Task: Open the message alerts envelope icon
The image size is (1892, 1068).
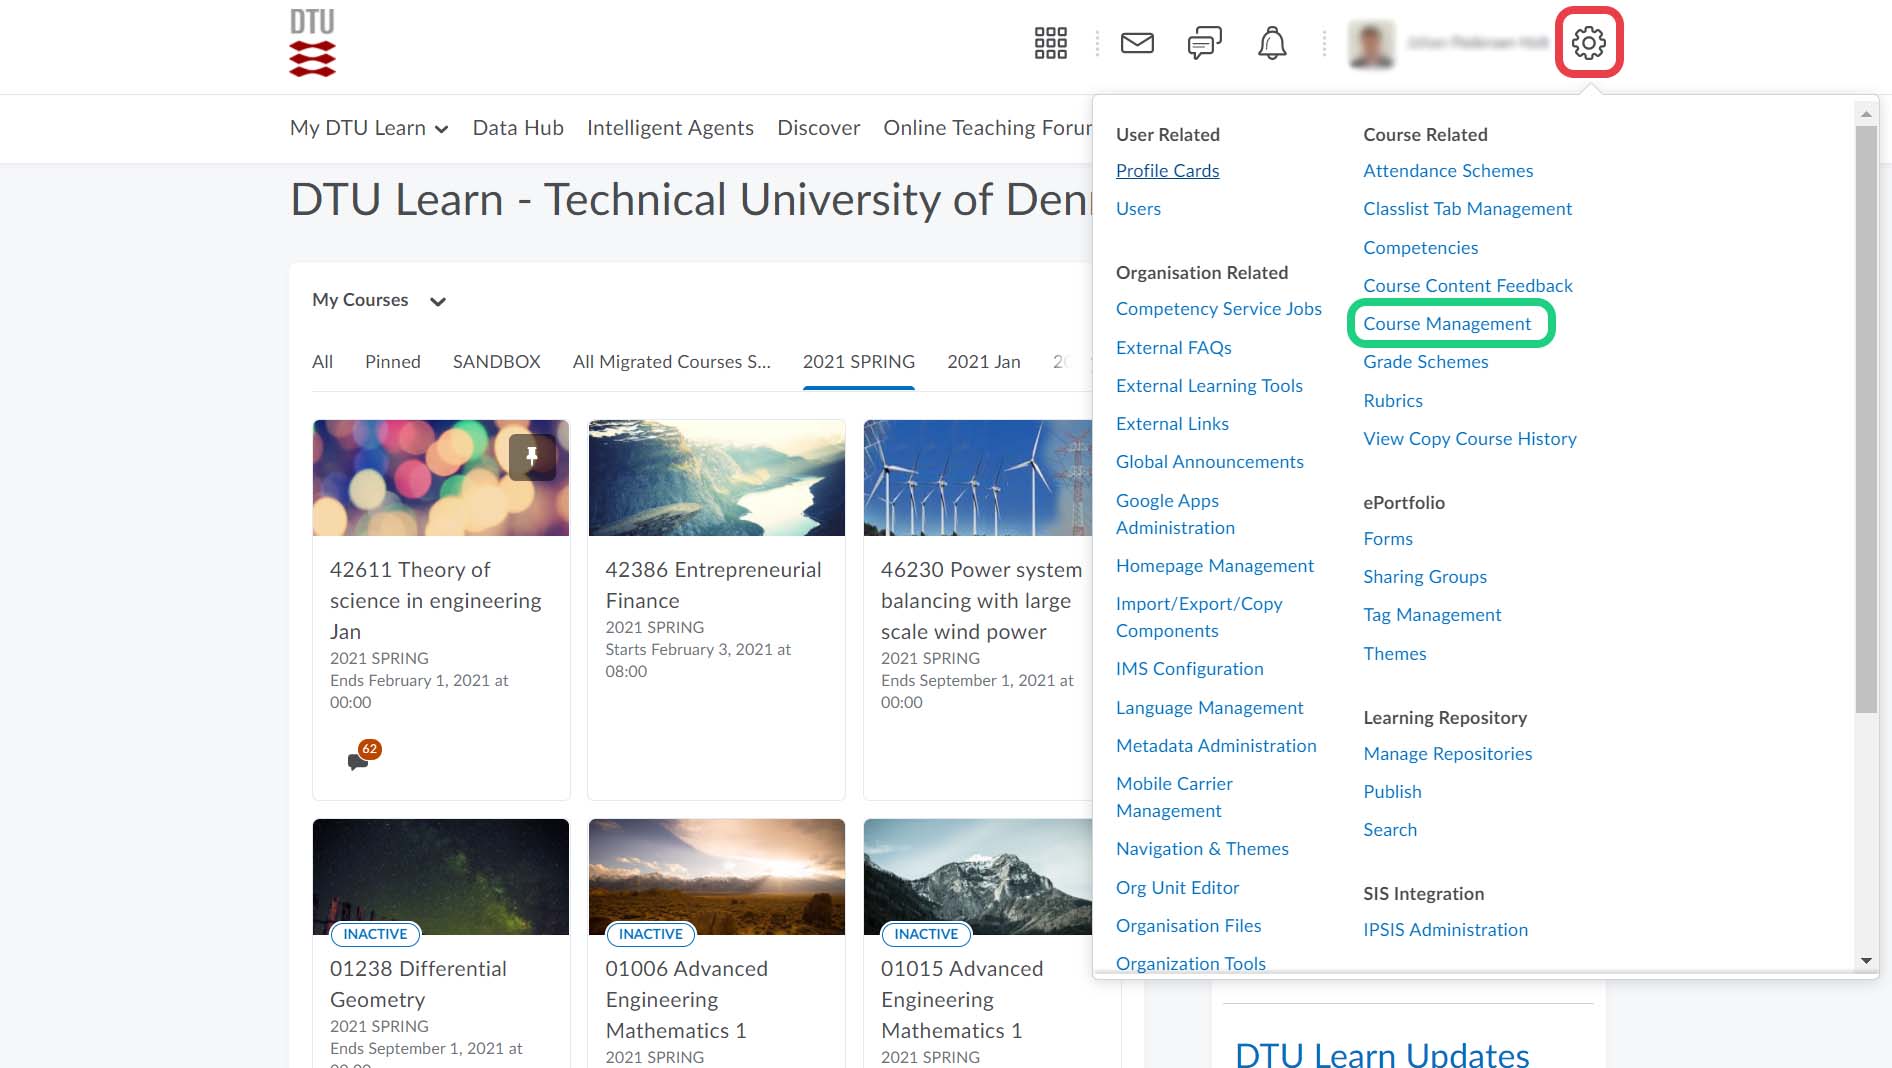Action: (1137, 43)
